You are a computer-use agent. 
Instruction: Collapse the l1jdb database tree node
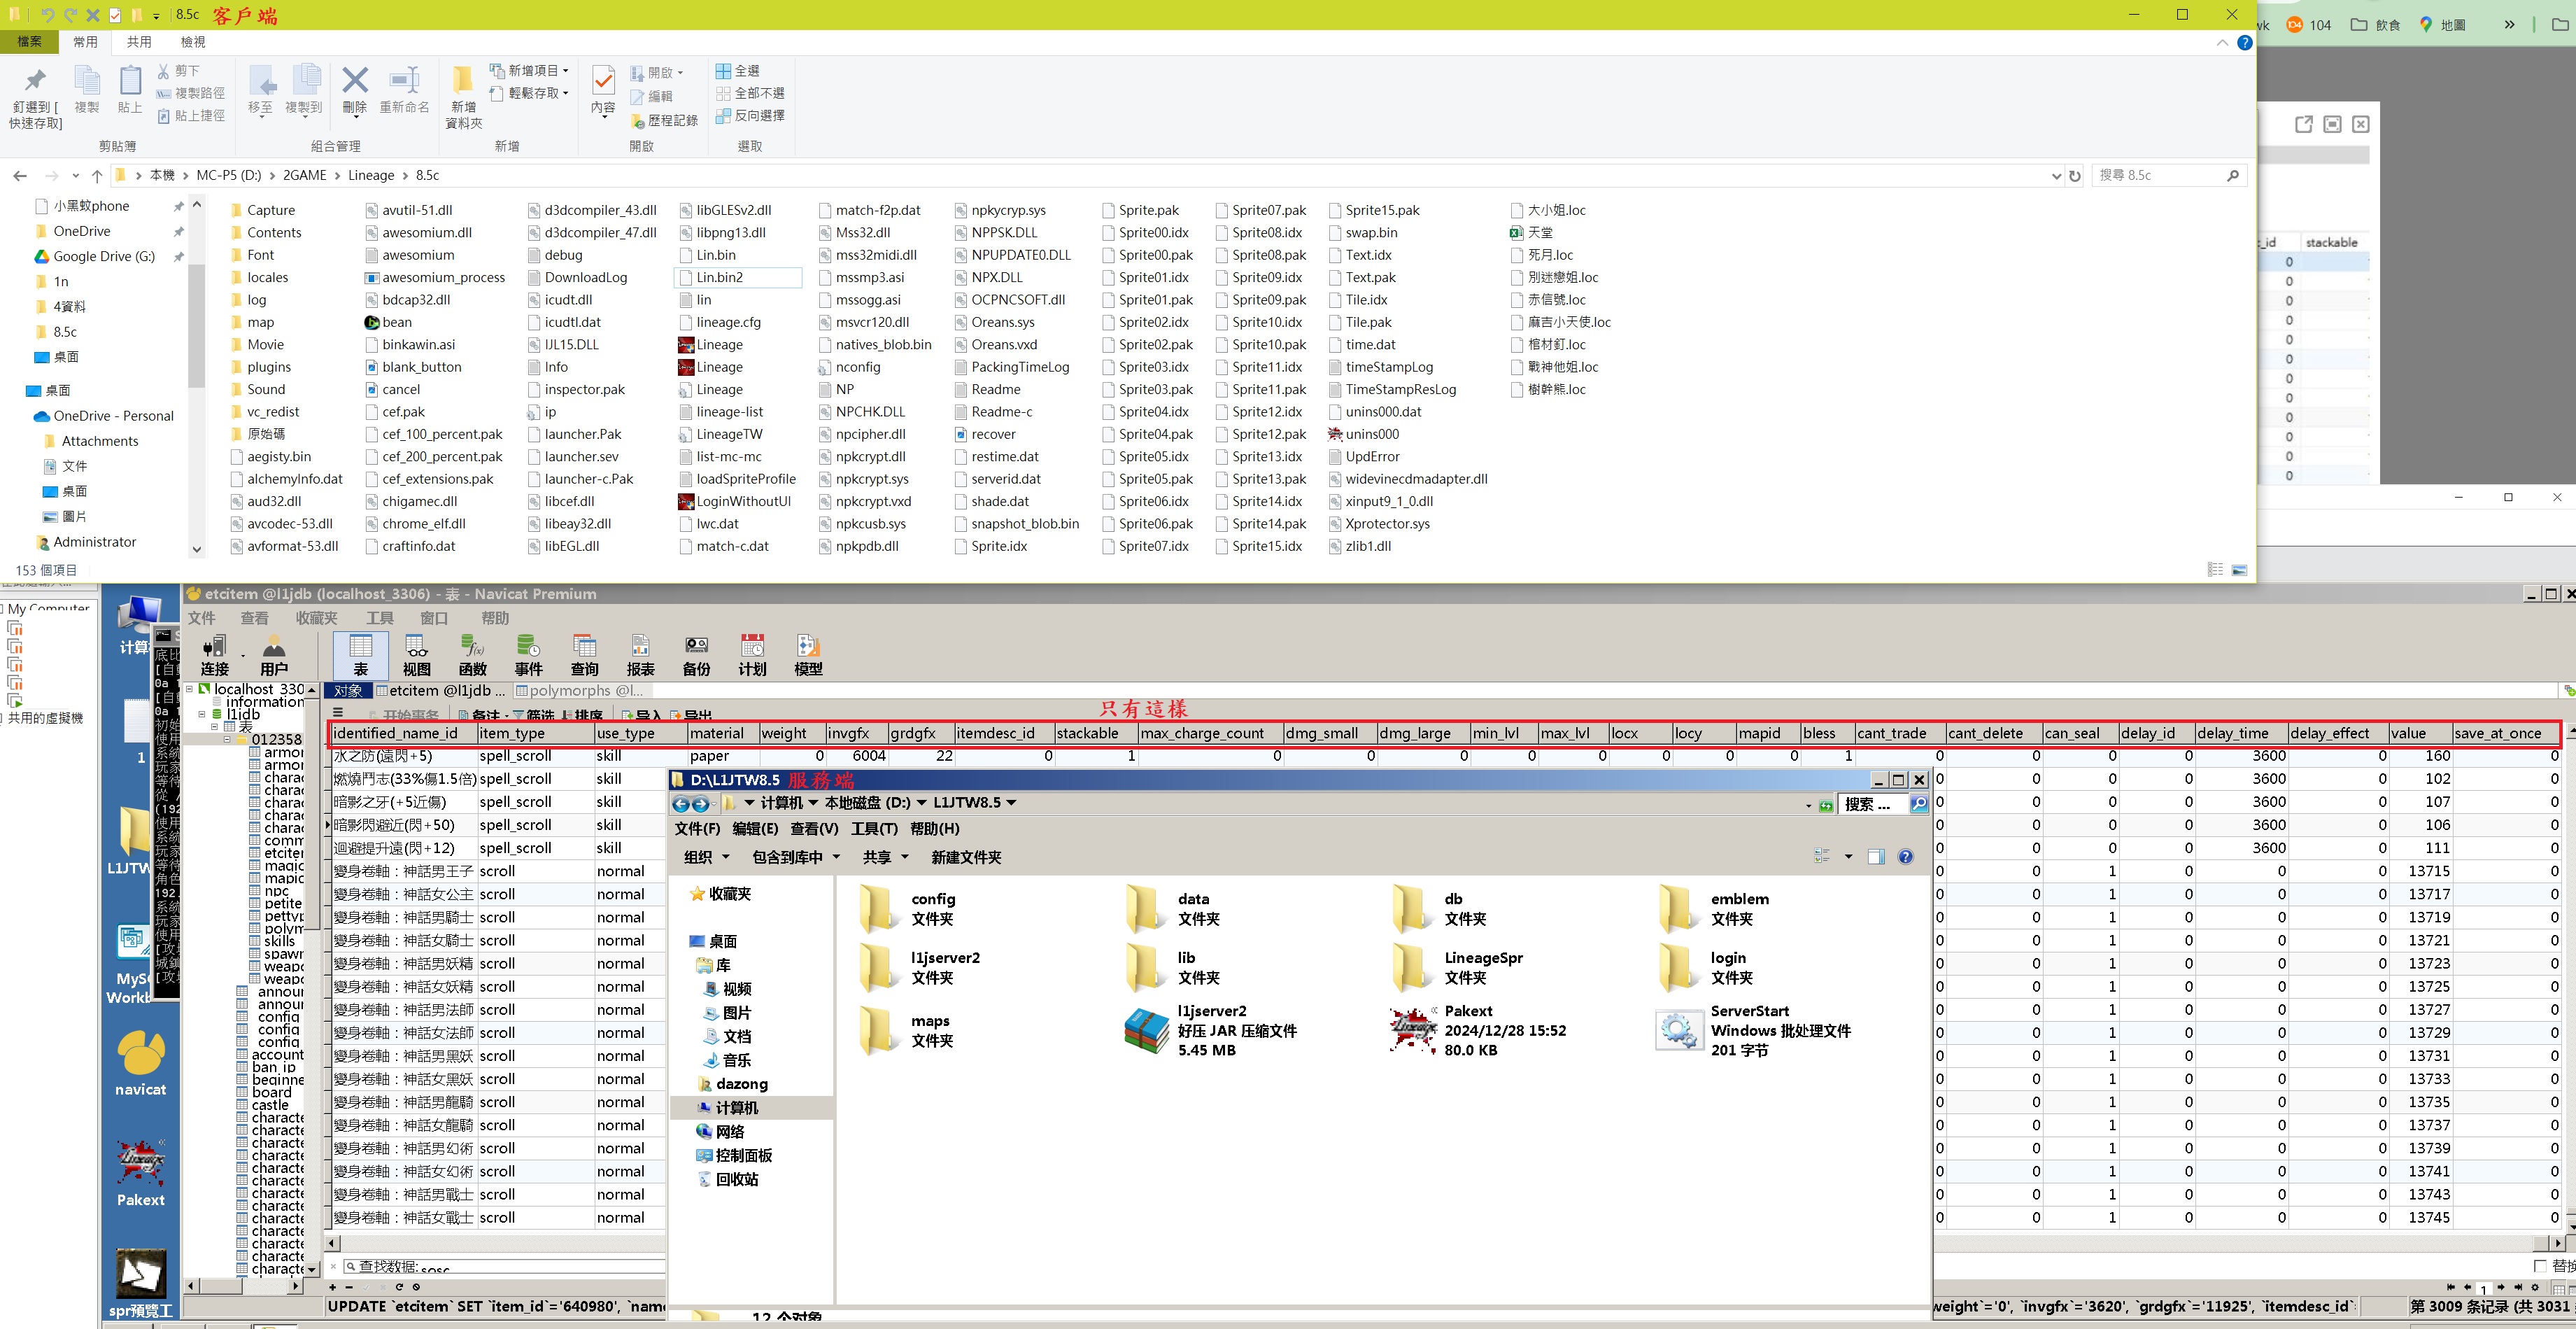point(203,714)
